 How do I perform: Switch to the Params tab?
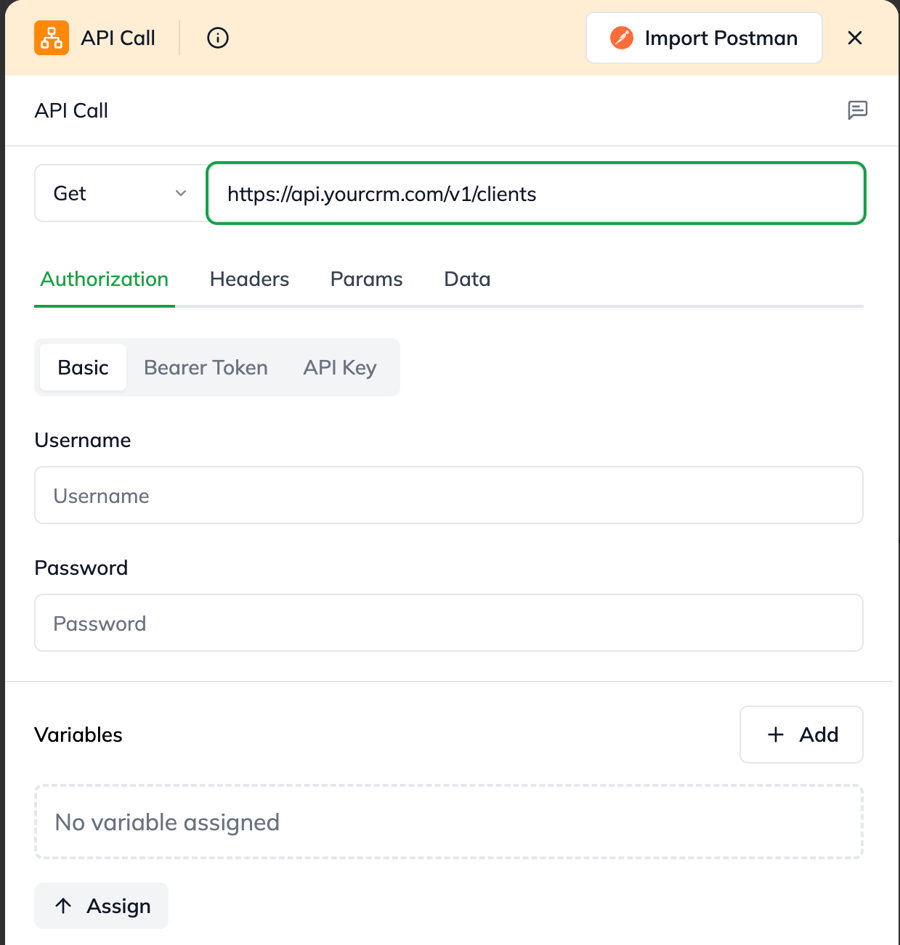pos(366,279)
